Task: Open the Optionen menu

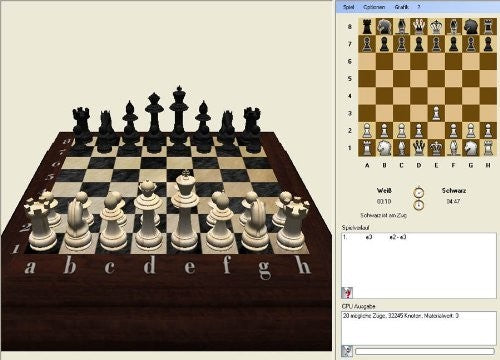Action: (374, 7)
